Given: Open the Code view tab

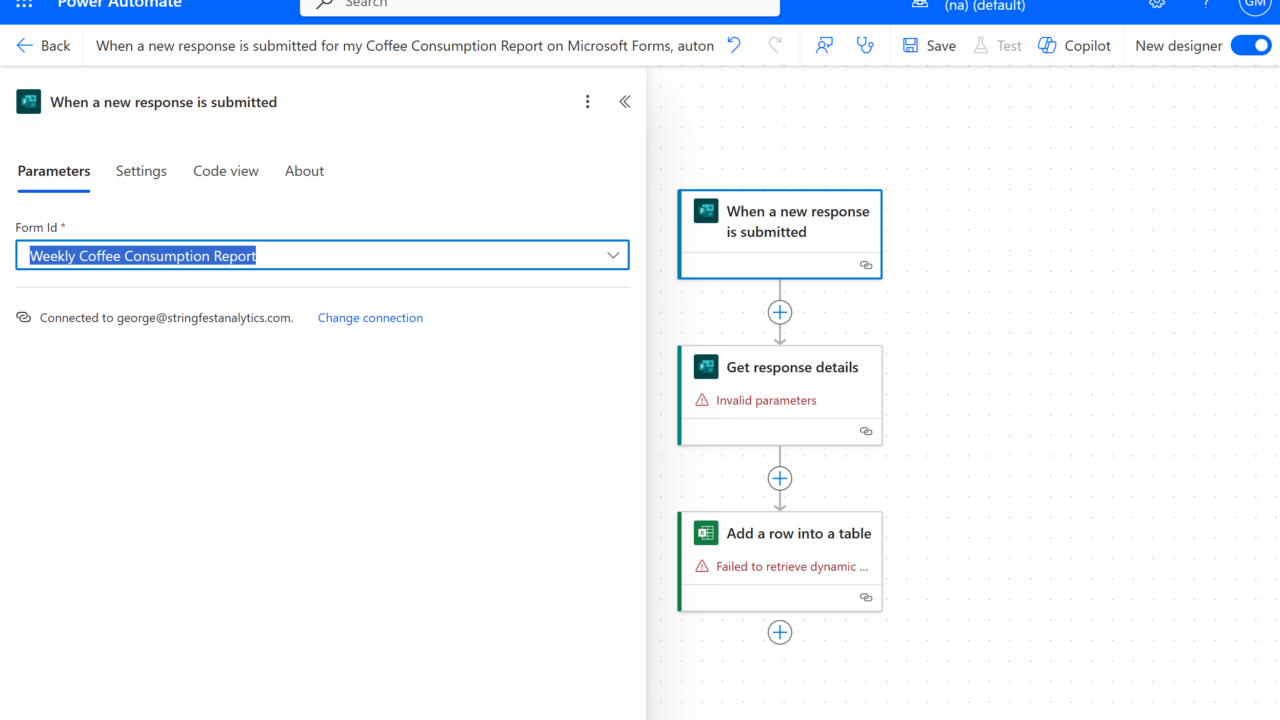Looking at the screenshot, I should click(226, 171).
